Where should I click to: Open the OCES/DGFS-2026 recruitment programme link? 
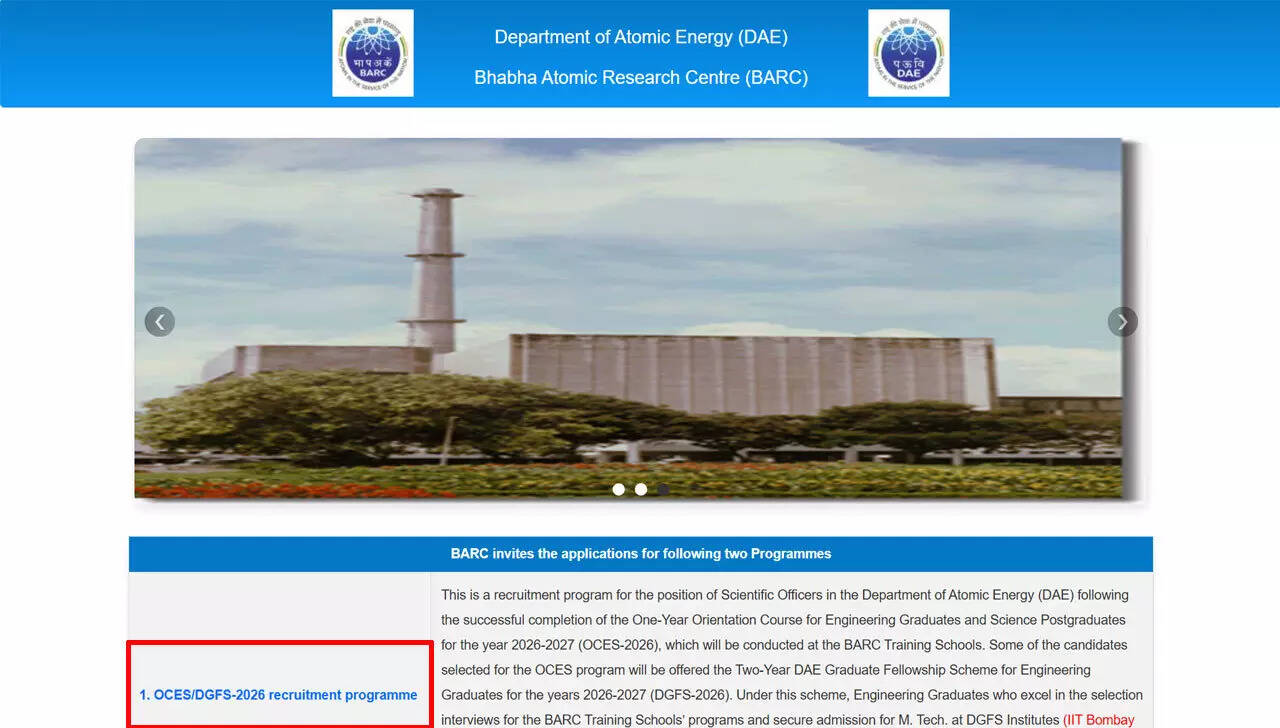[278, 695]
